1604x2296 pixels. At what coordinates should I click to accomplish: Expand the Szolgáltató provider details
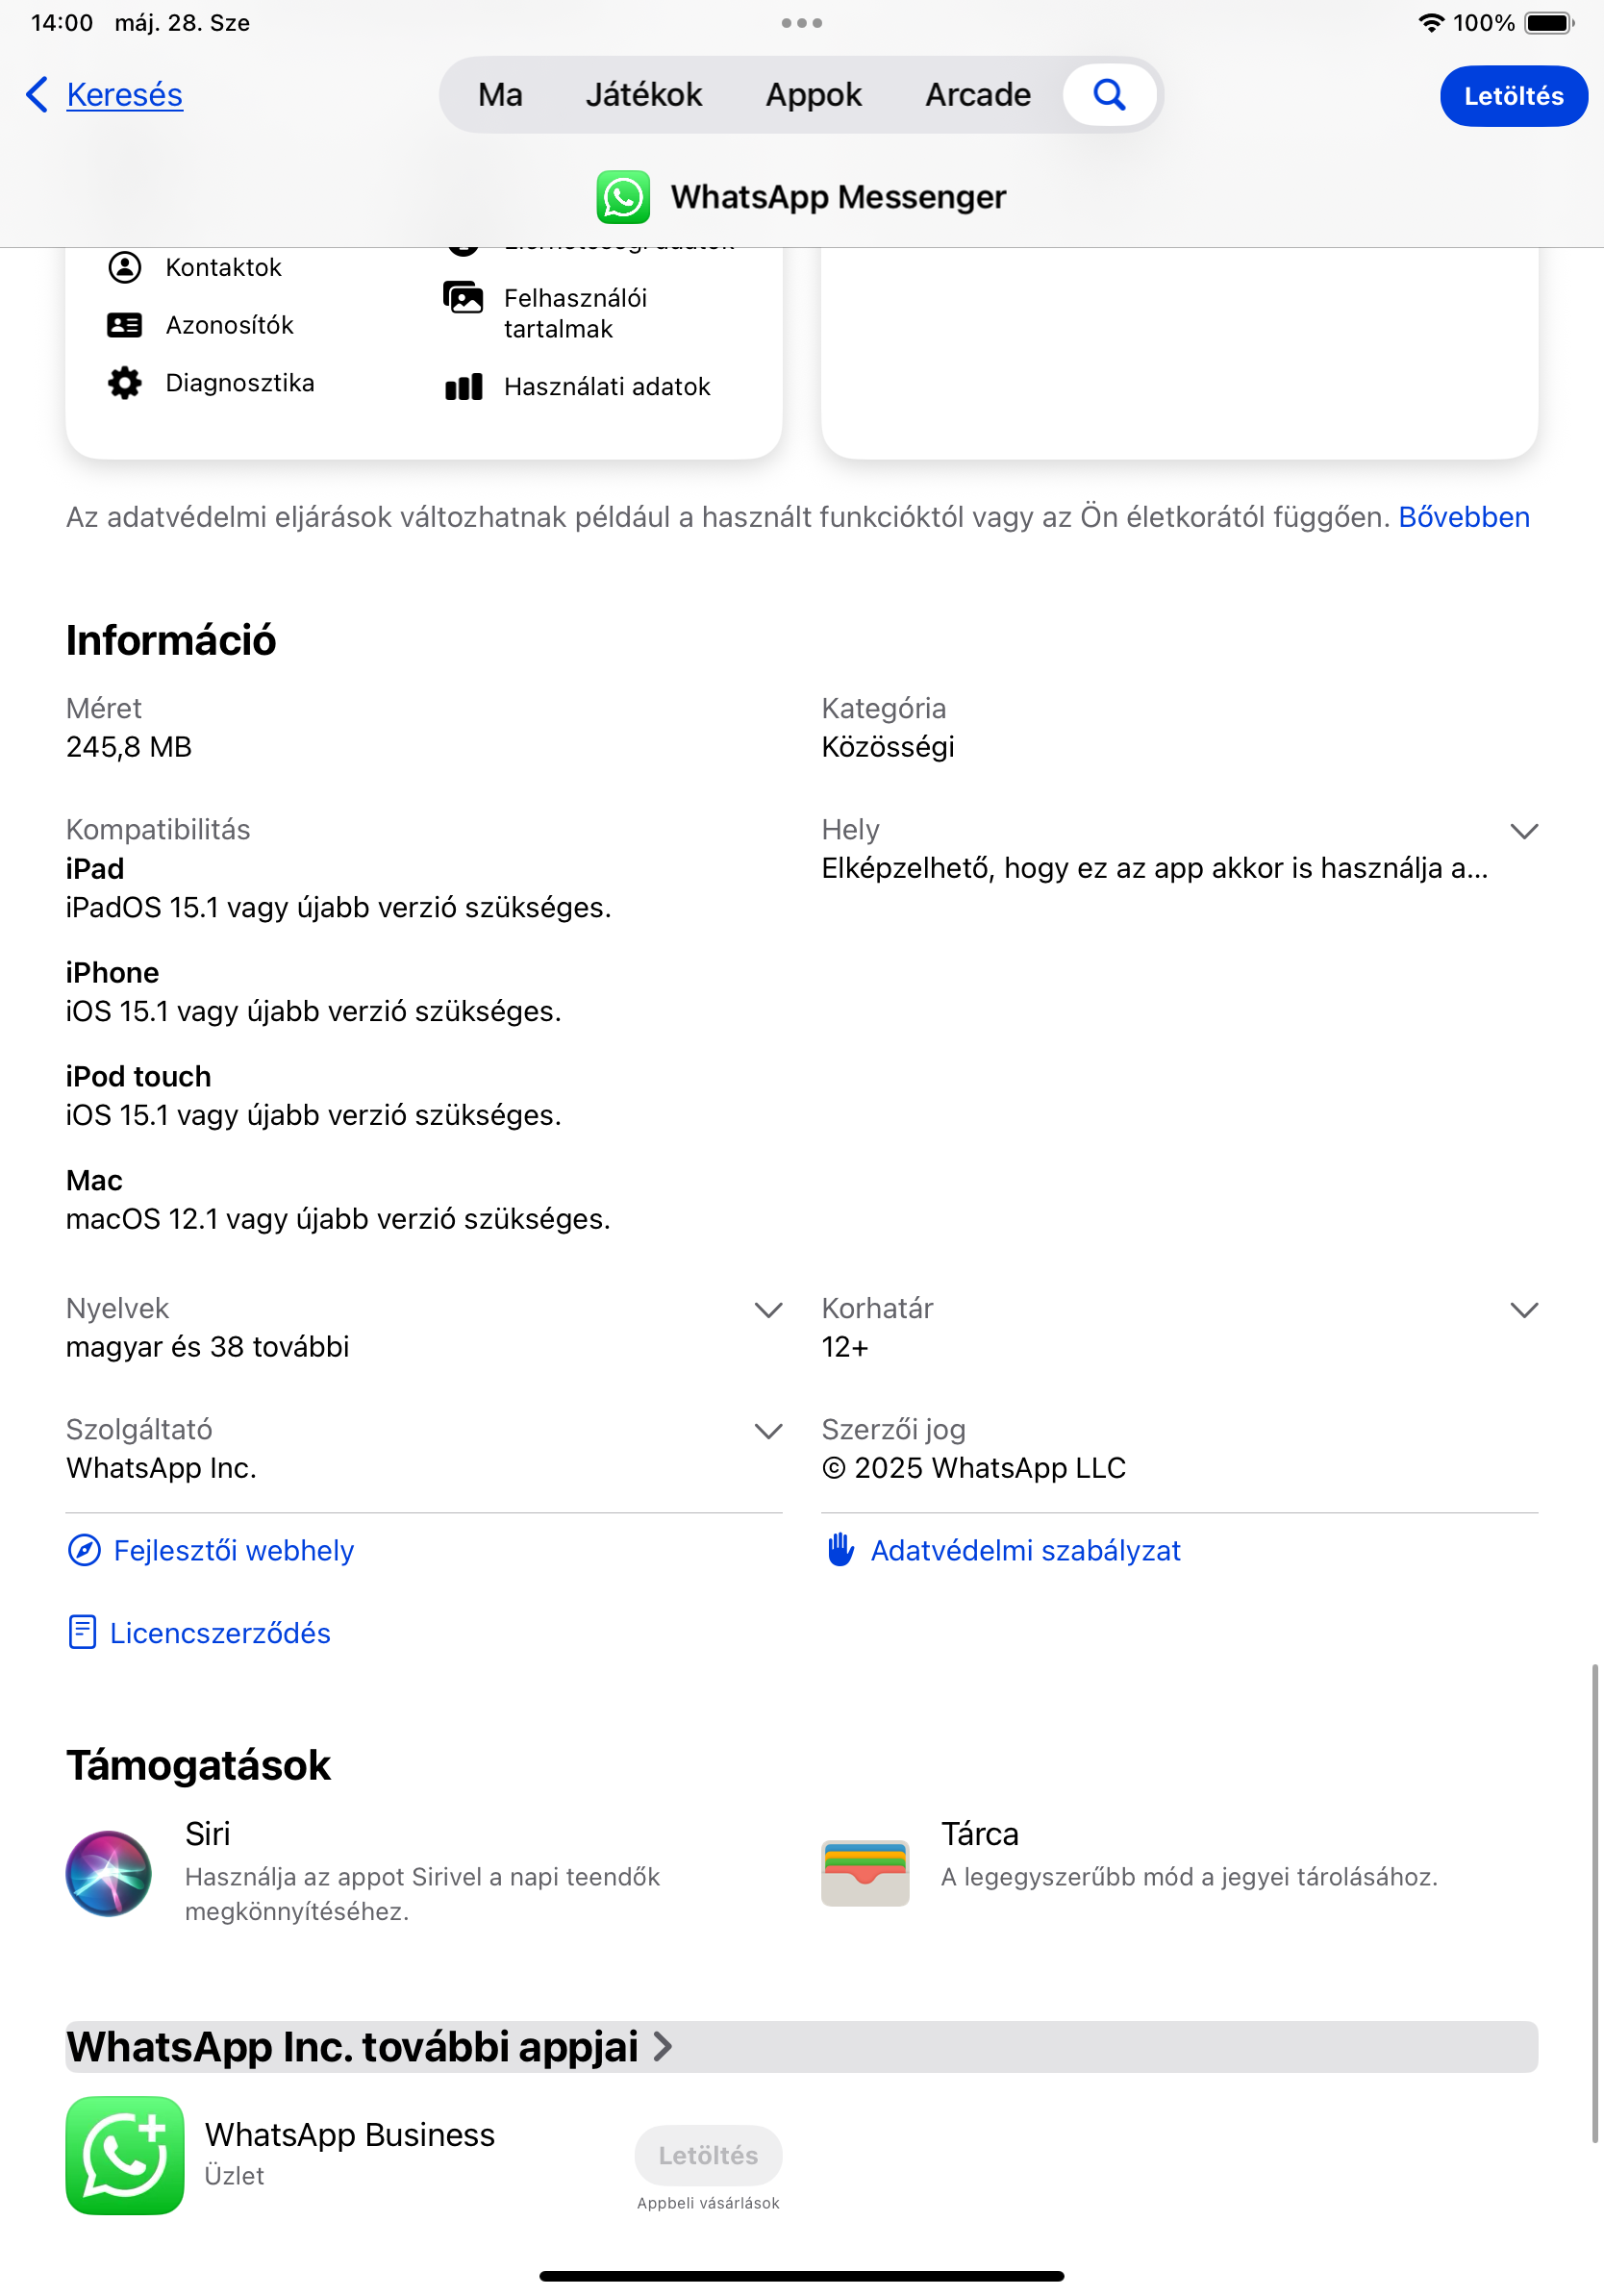(x=768, y=1431)
